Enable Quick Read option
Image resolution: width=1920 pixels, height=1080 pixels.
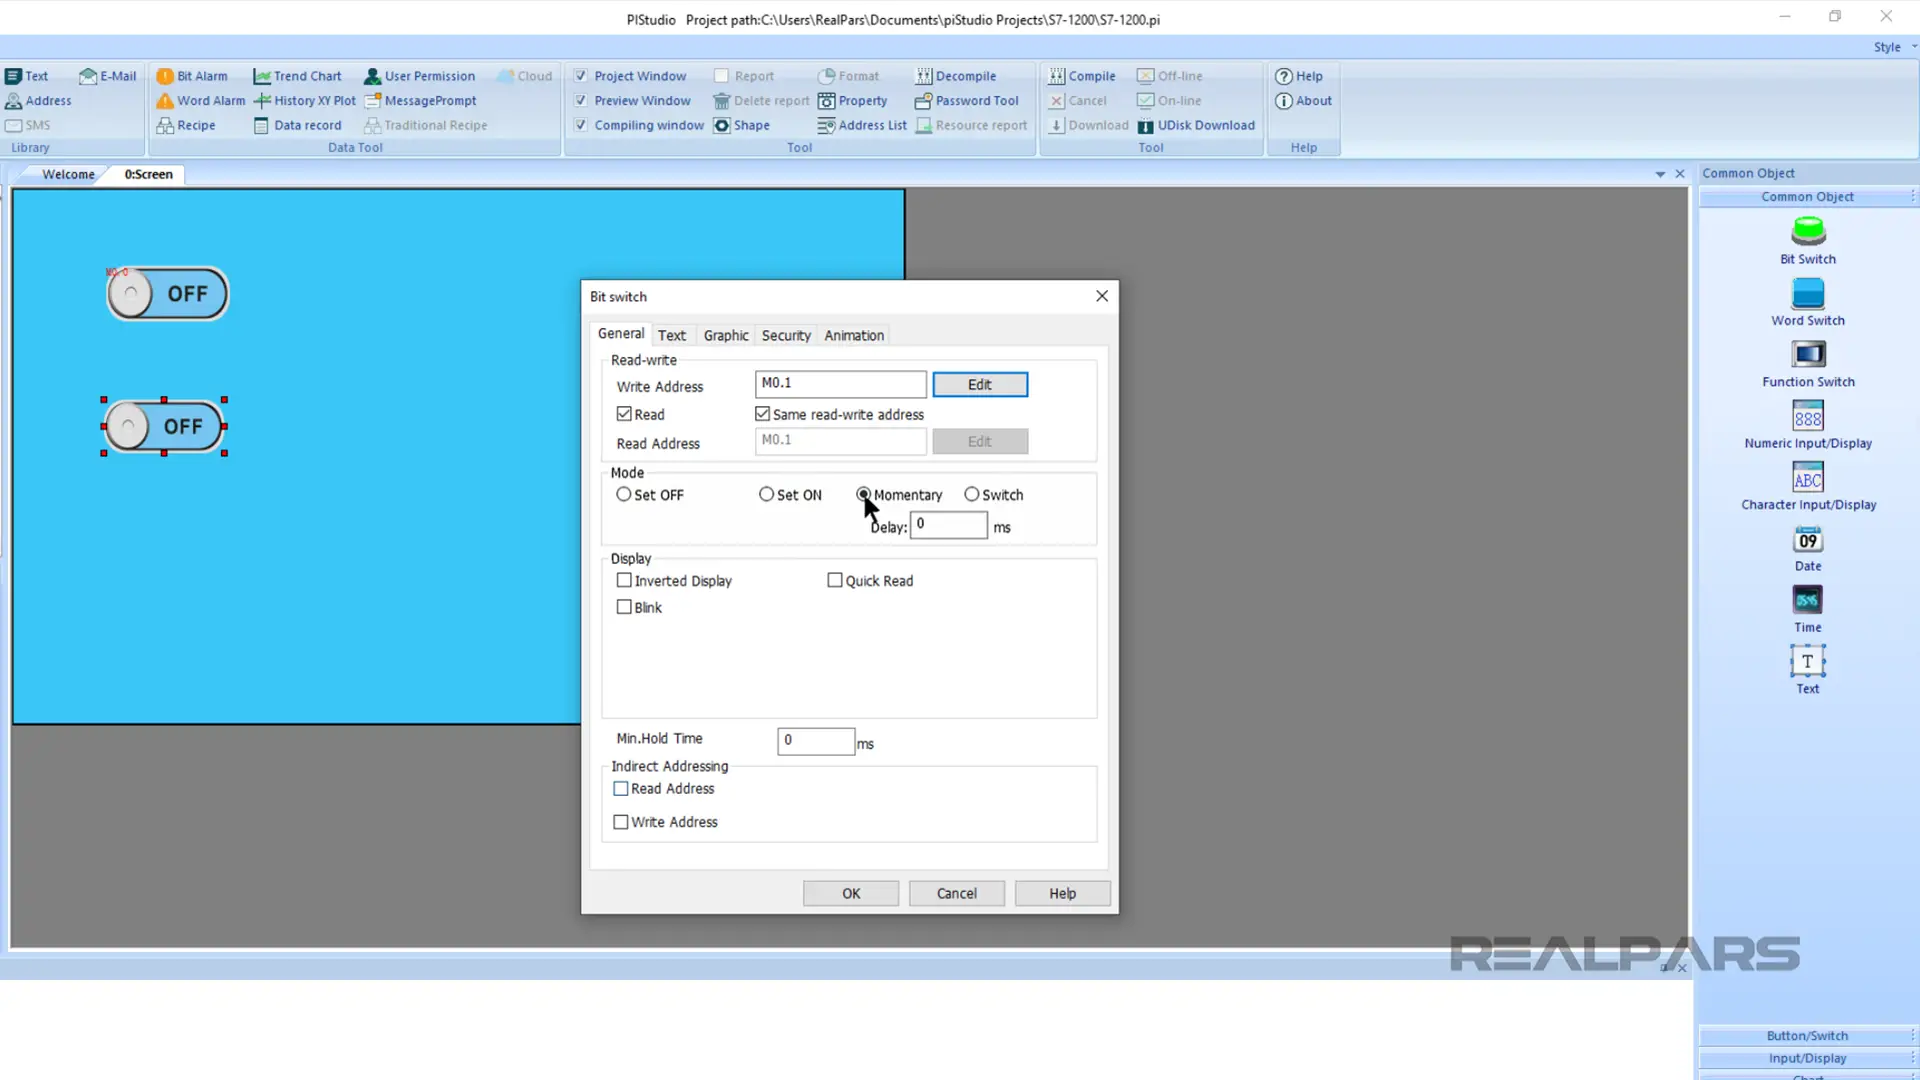(x=835, y=580)
